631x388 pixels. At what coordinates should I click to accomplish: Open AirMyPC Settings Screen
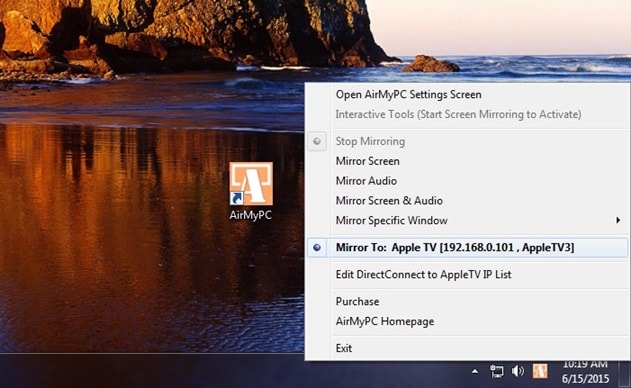click(x=408, y=95)
